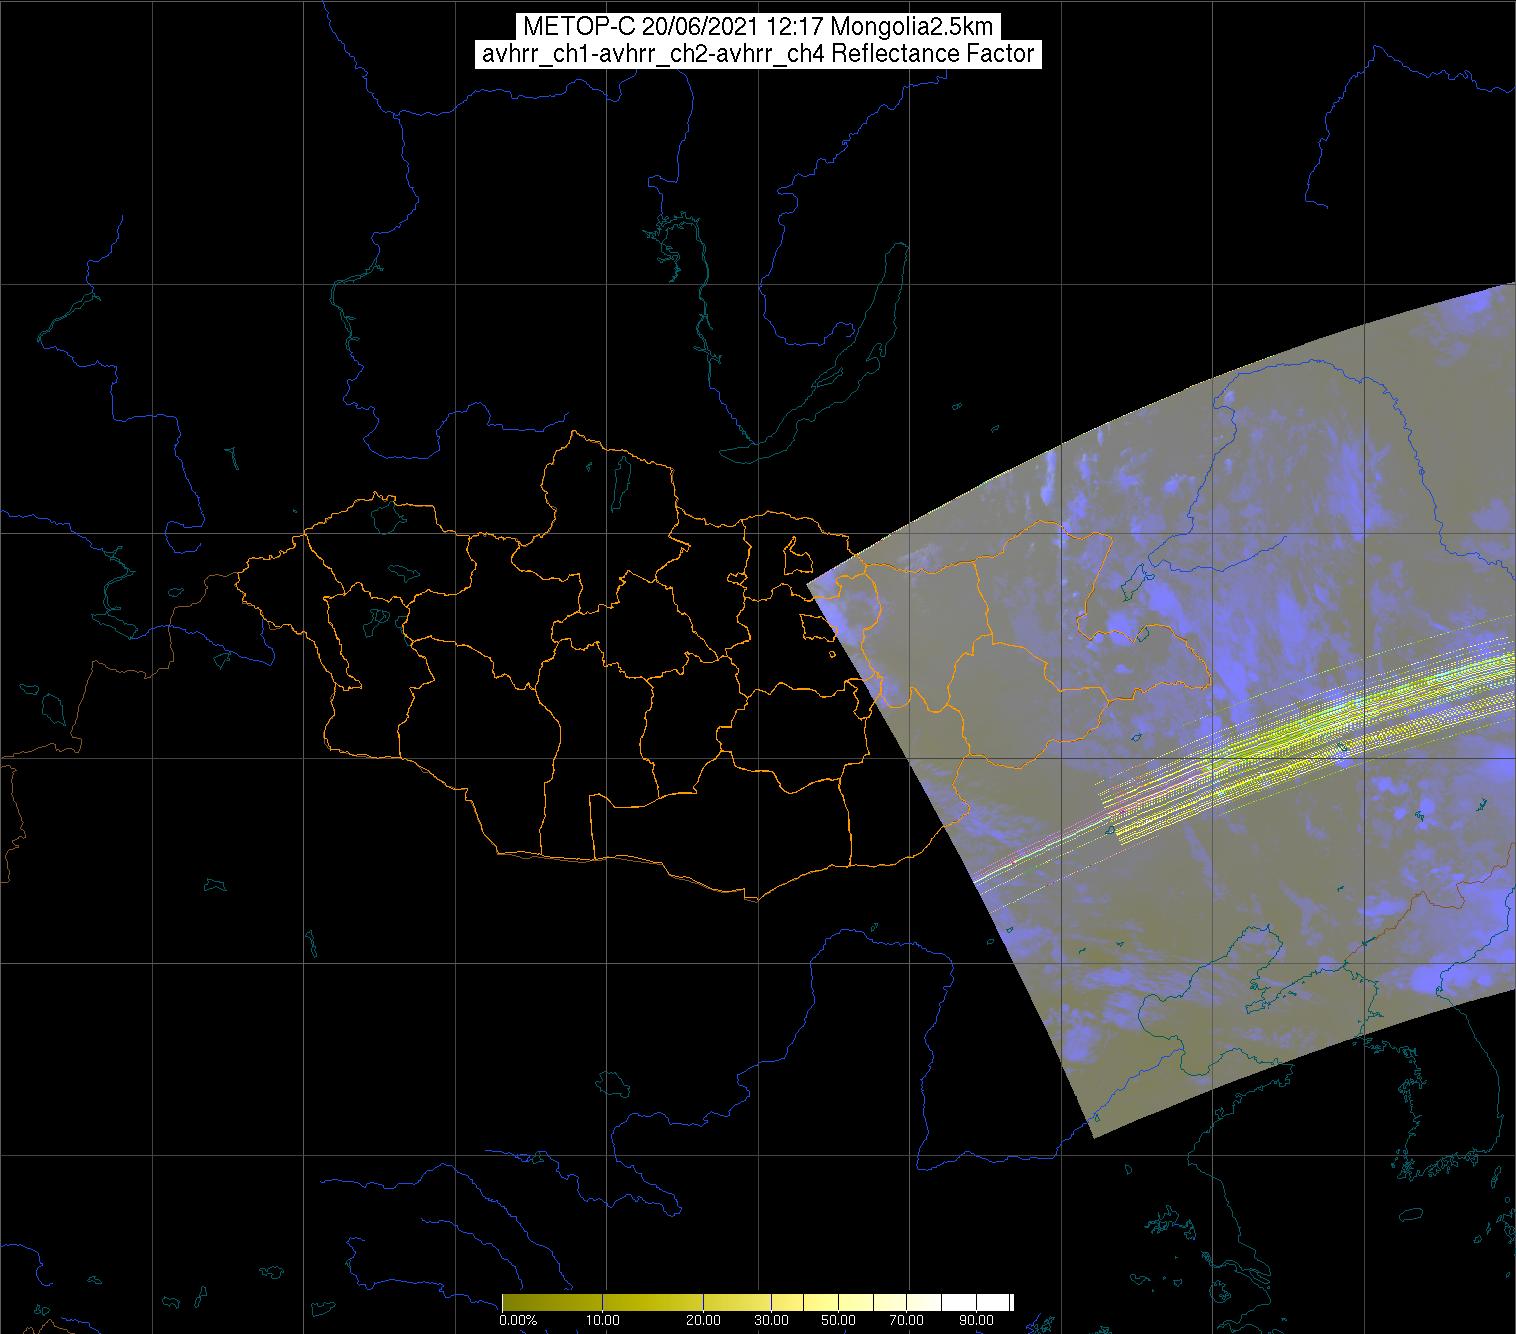This screenshot has width=1516, height=1334.
Task: Pick the 70.00 label on the colorbar
Action: (x=906, y=1321)
